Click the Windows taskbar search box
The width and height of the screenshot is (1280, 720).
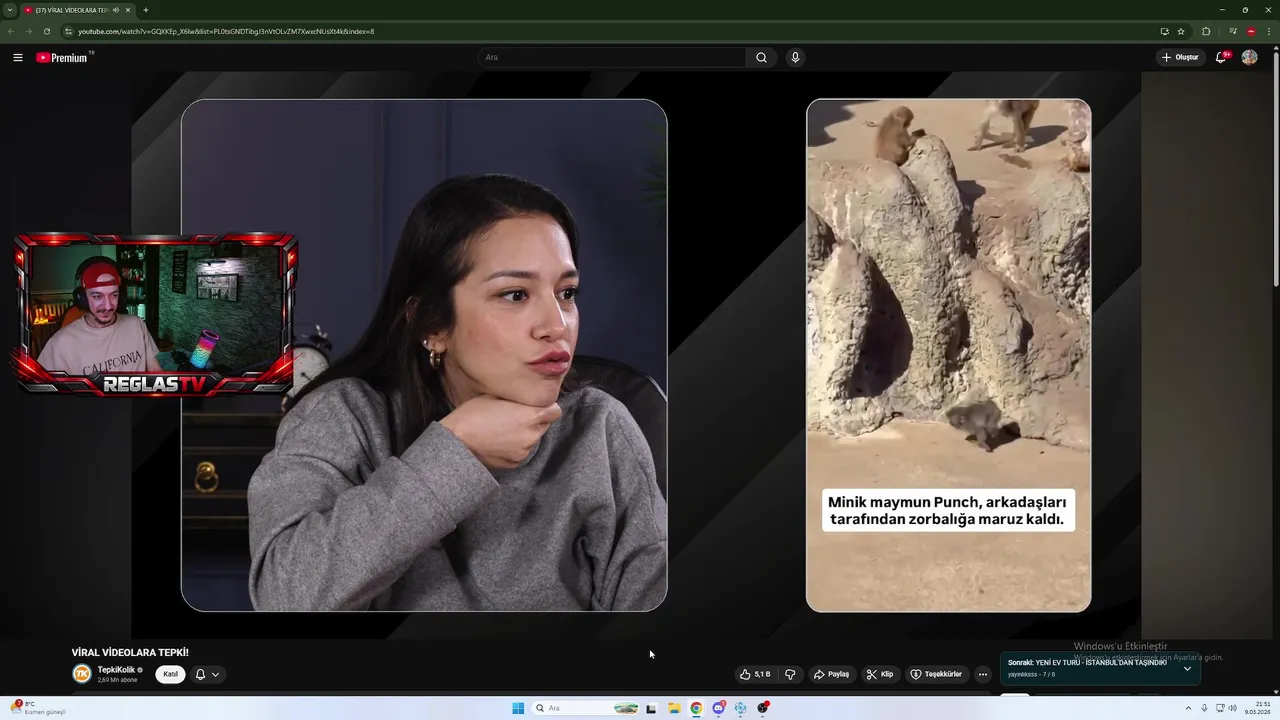pos(587,708)
